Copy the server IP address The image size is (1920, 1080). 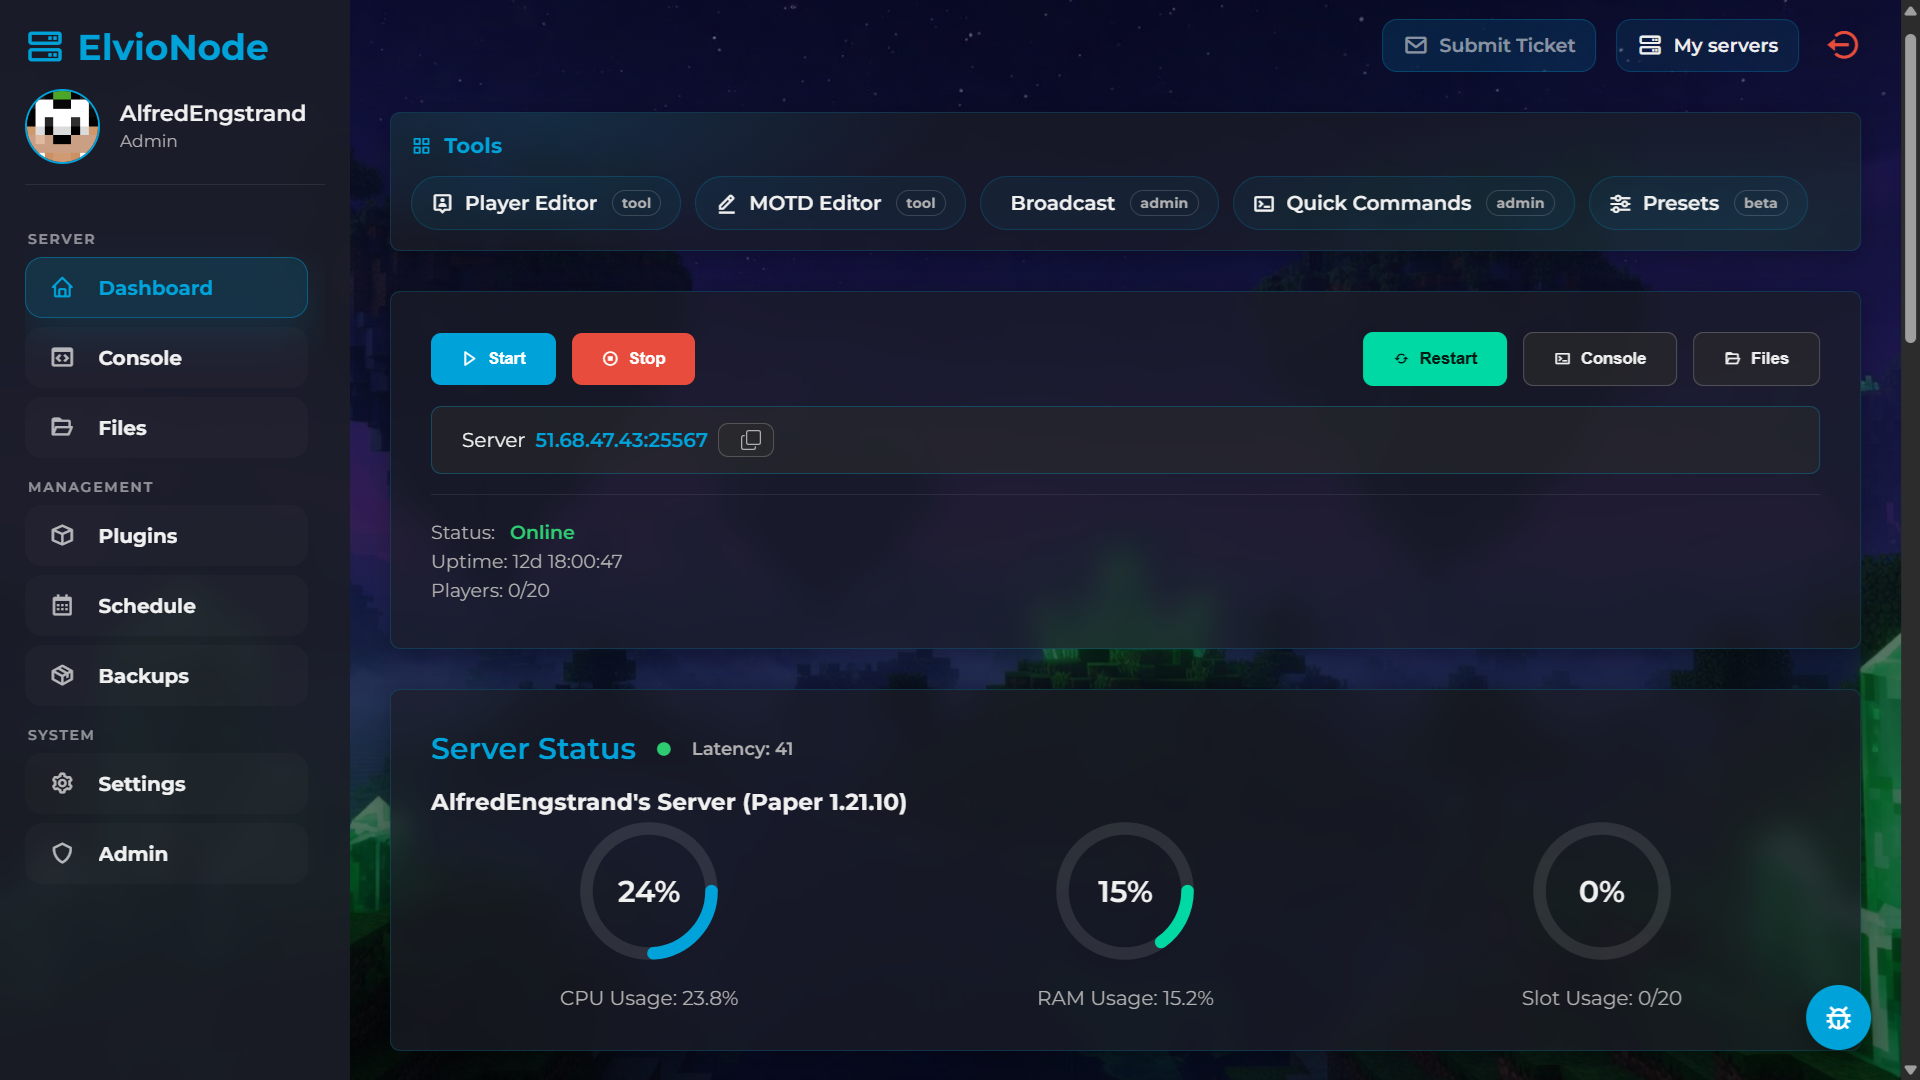click(x=746, y=439)
